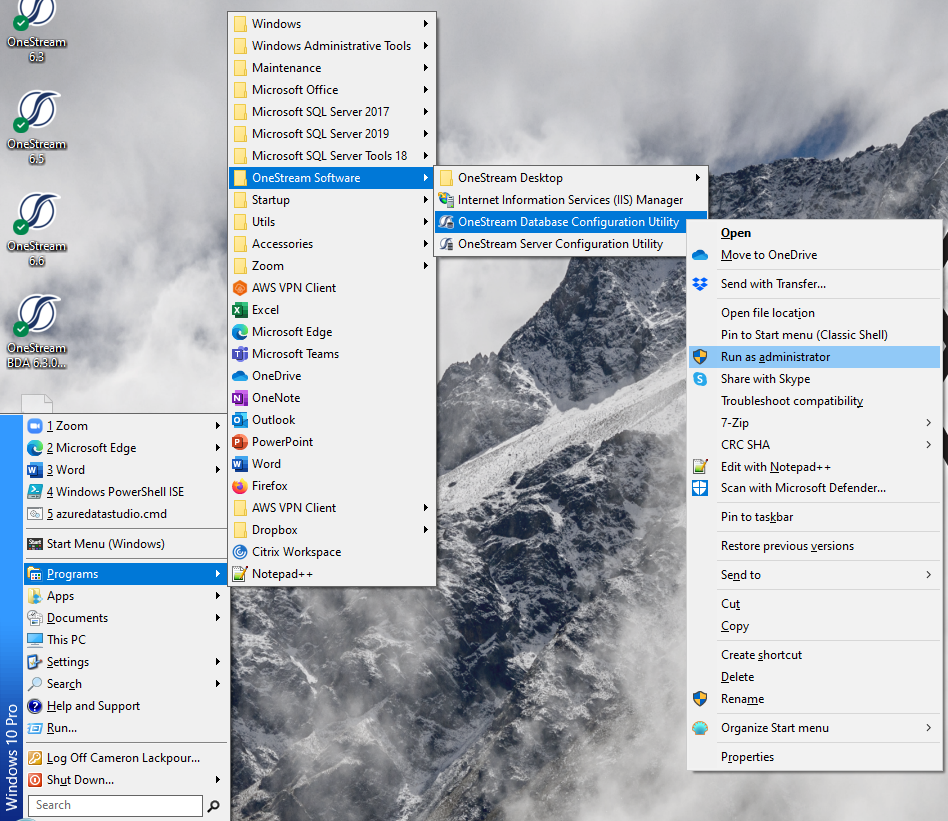The width and height of the screenshot is (948, 821).
Task: Choose Restore previous versions
Action: click(x=814, y=546)
